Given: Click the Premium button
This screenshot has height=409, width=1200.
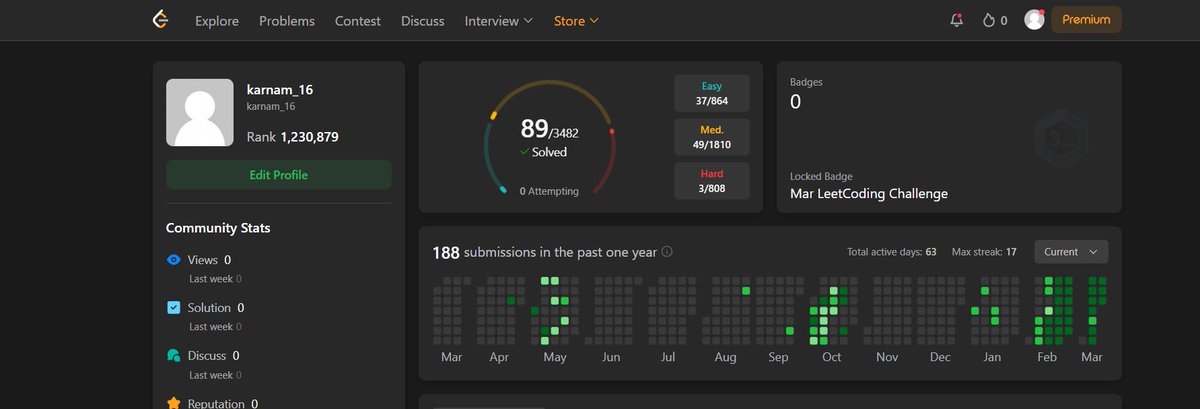Looking at the screenshot, I should pyautogui.click(x=1086, y=20).
